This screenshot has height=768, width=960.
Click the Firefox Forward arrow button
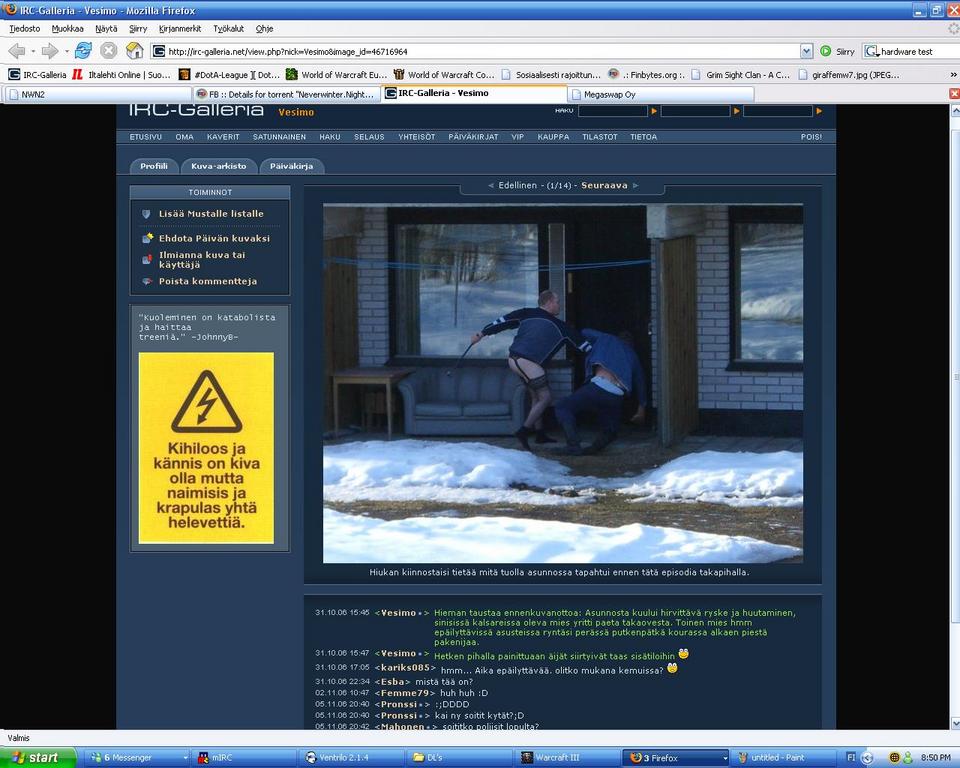click(x=50, y=51)
